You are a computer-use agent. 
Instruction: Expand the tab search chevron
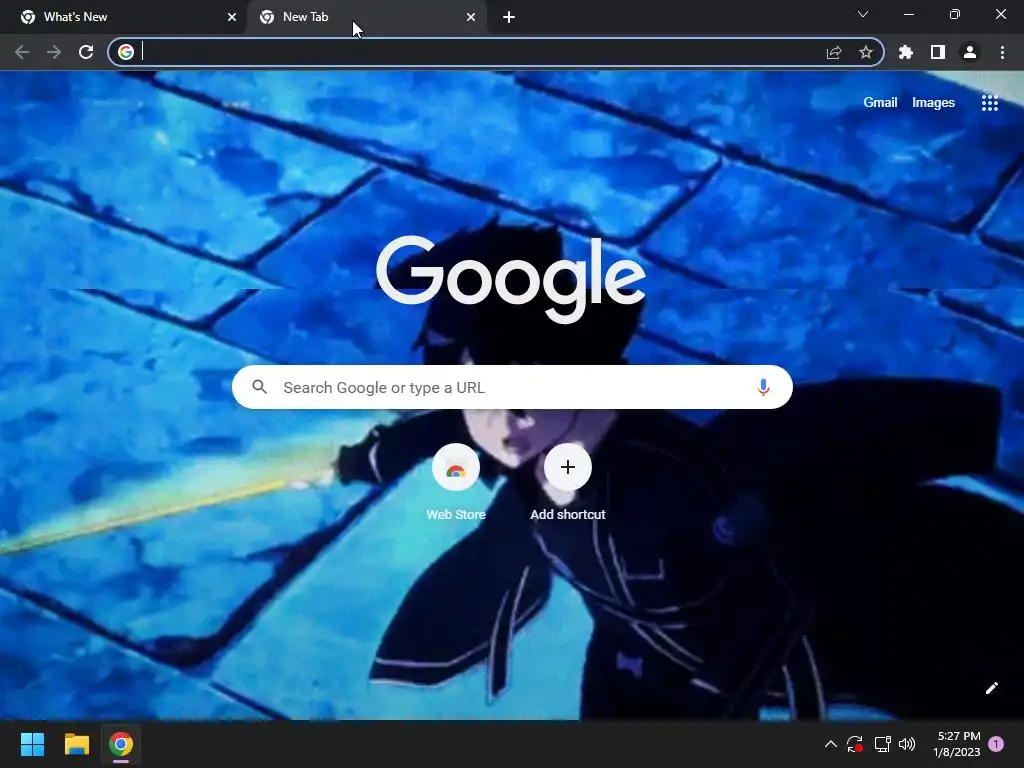[863, 14]
